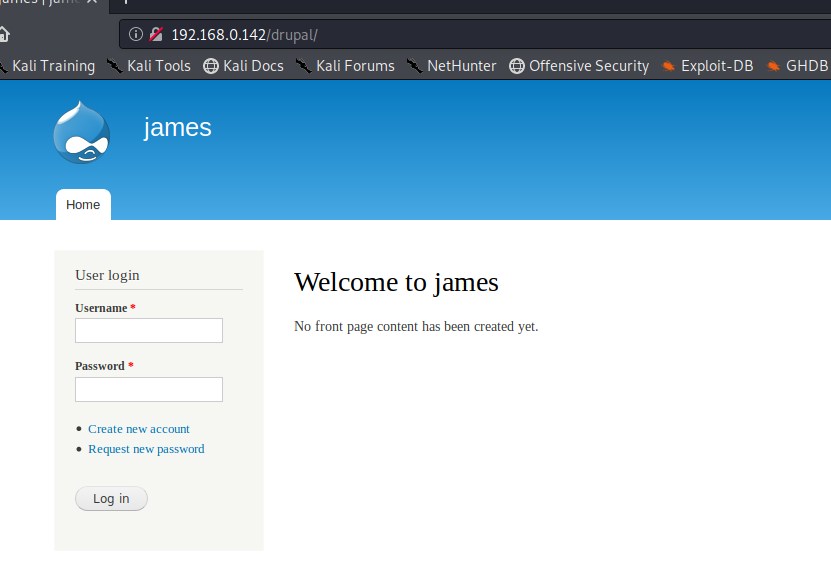This screenshot has width=831, height=570.
Task: Open the Kali Forums bookmark
Action: click(x=345, y=66)
